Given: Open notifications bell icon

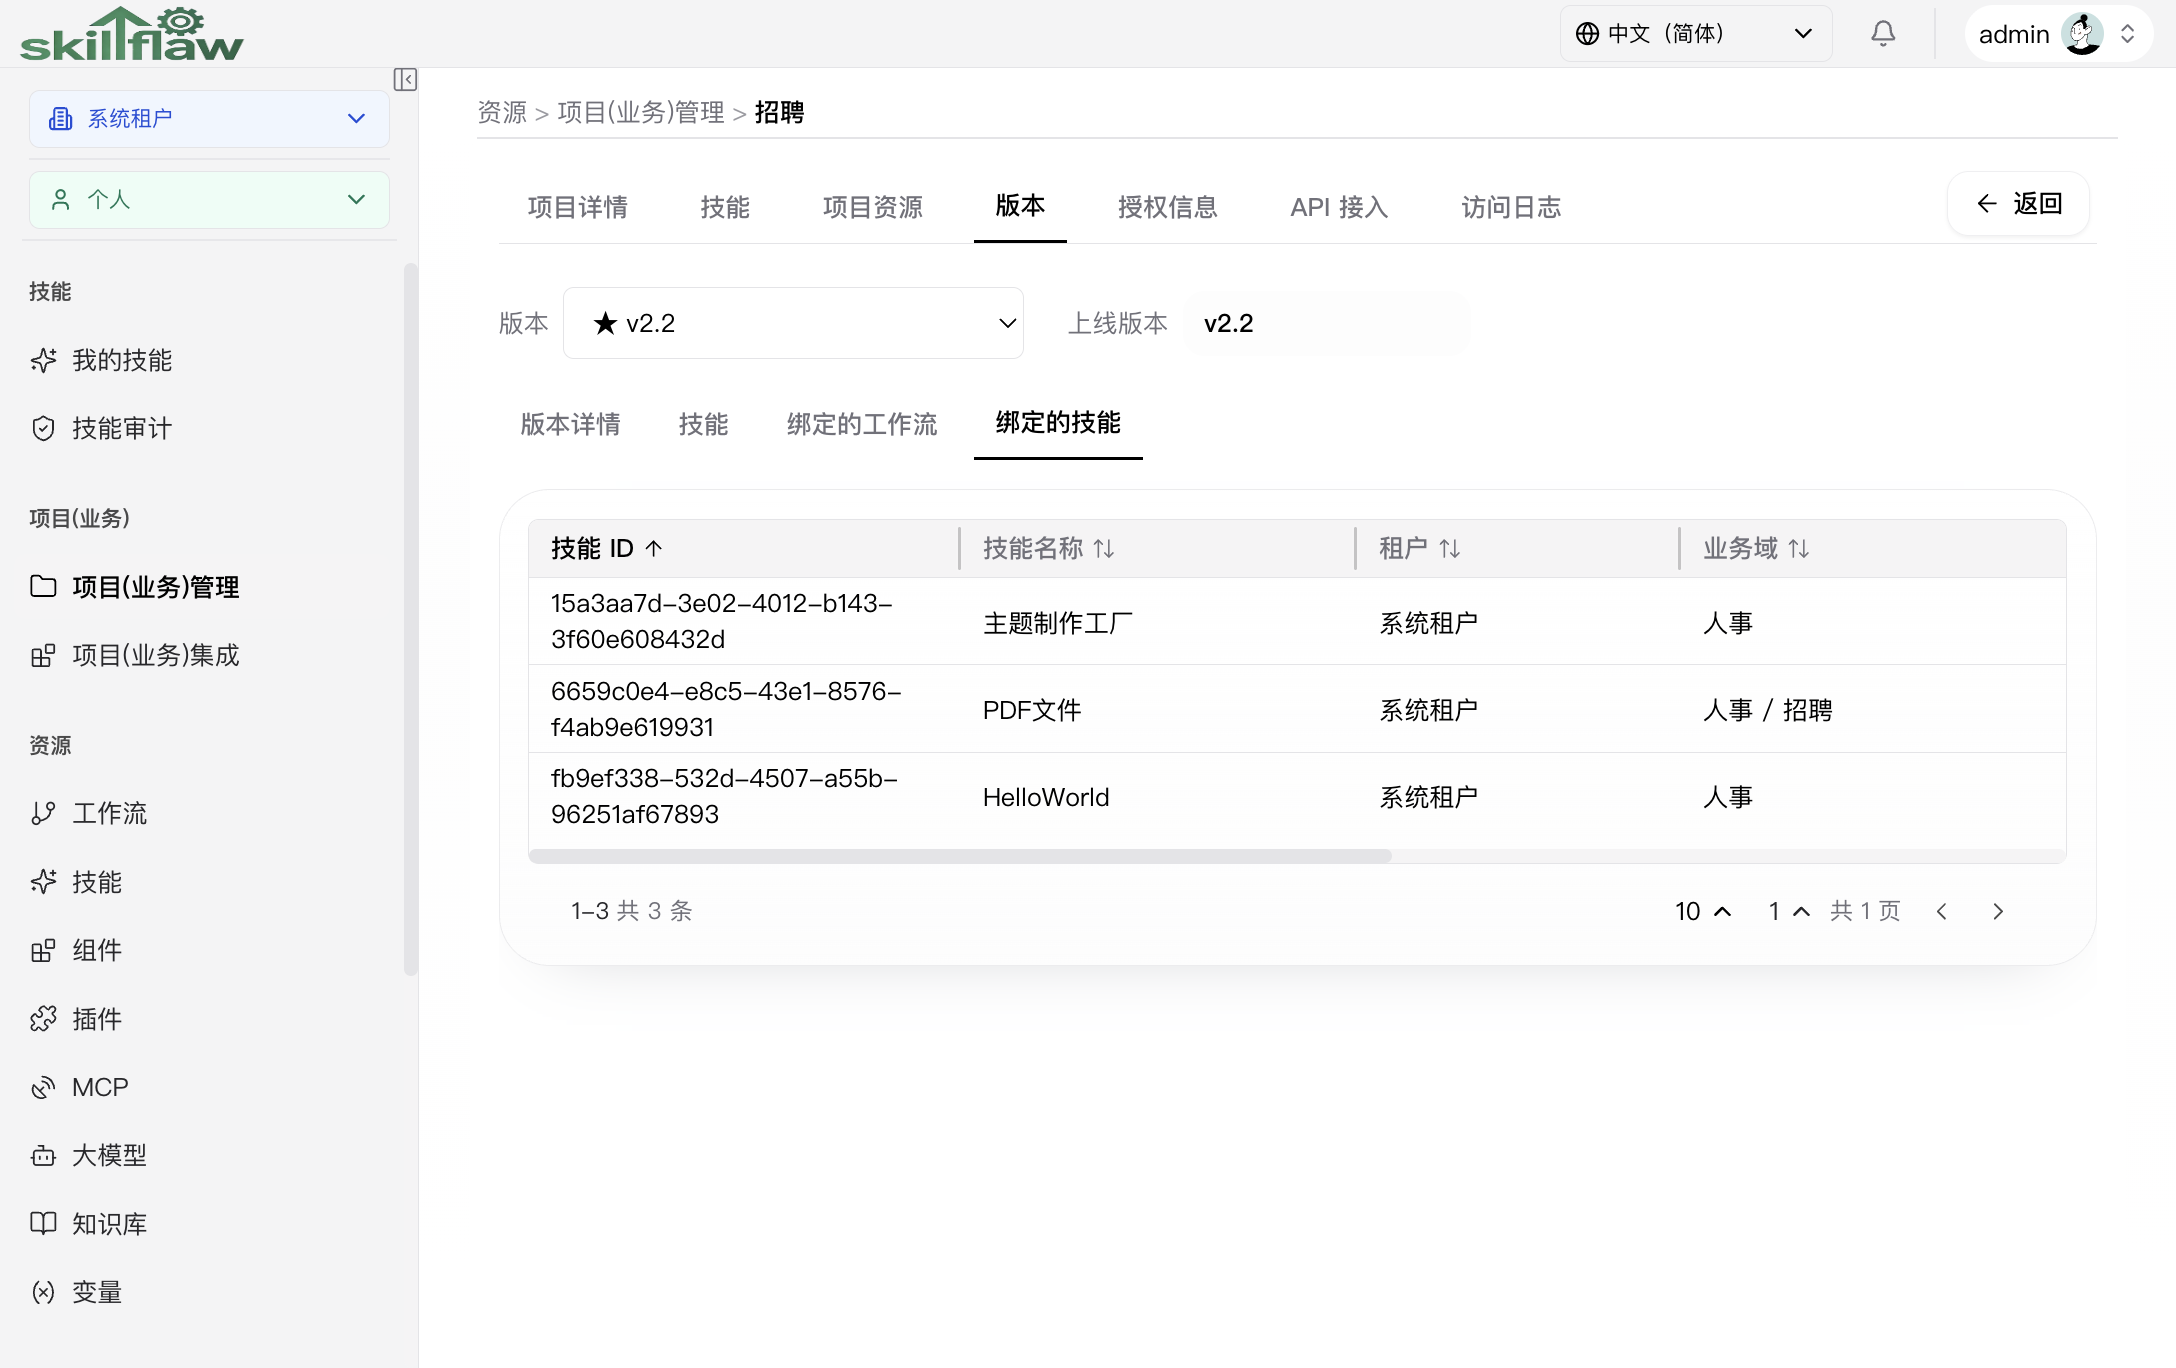Looking at the screenshot, I should (x=1883, y=34).
